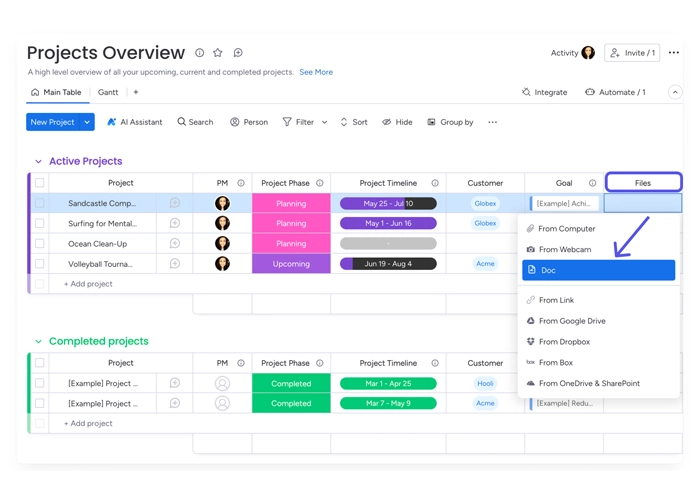Open conversation for Volleyball Tourna... row
700x497 pixels.
click(175, 264)
